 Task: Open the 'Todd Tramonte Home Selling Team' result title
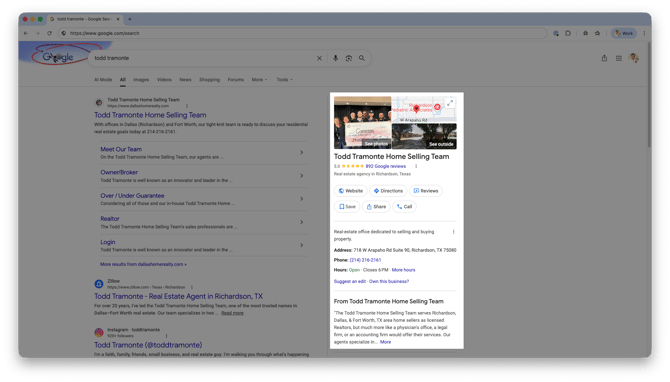pyautogui.click(x=150, y=115)
